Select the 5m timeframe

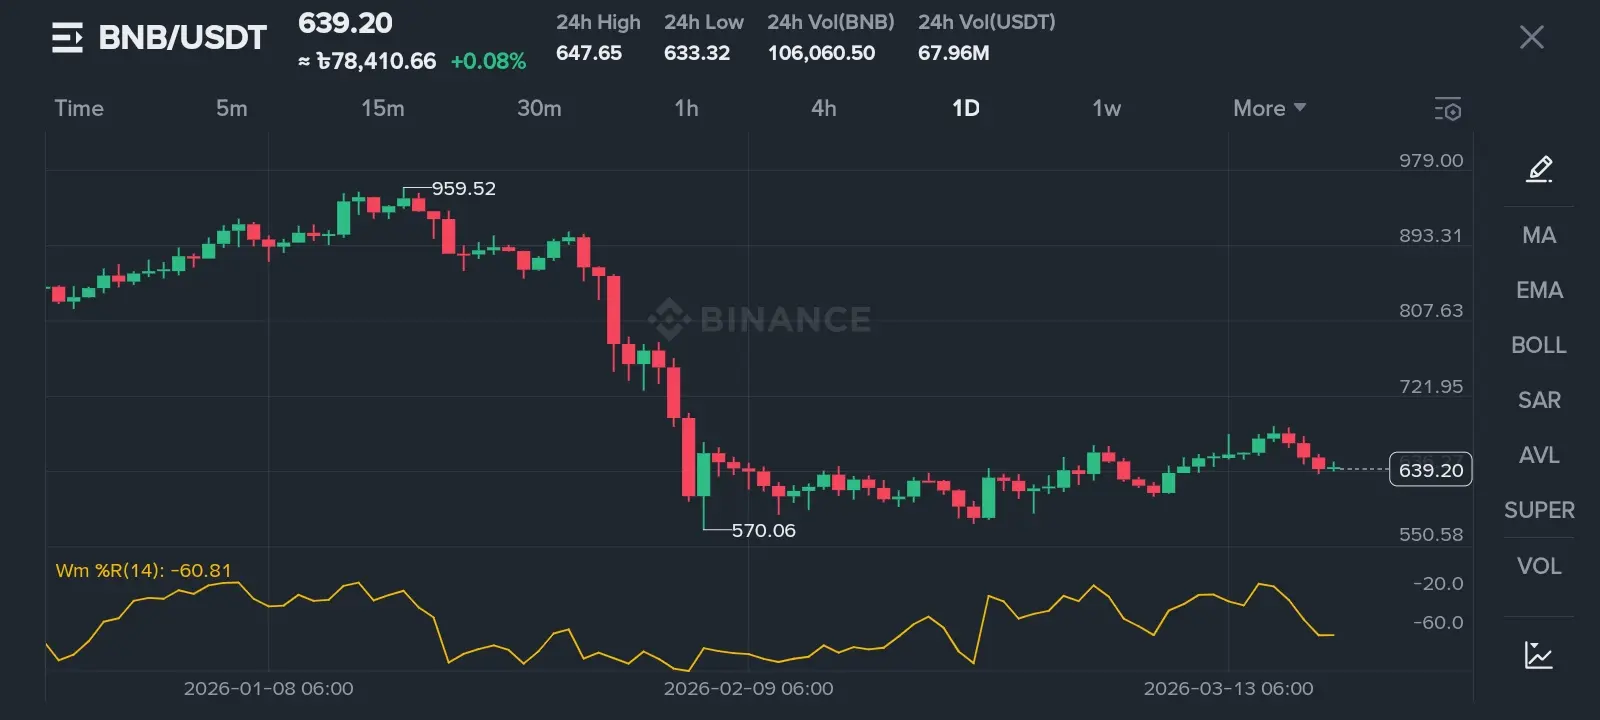click(232, 108)
